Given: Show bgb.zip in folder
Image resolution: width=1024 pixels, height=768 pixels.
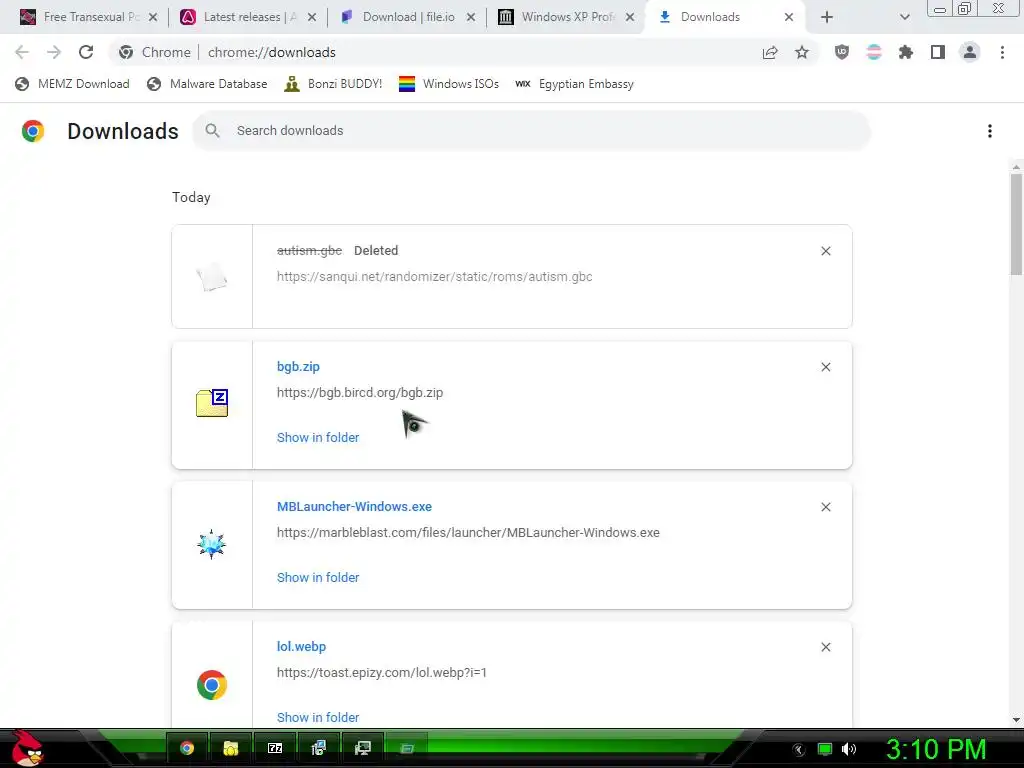Looking at the screenshot, I should 317,438.
